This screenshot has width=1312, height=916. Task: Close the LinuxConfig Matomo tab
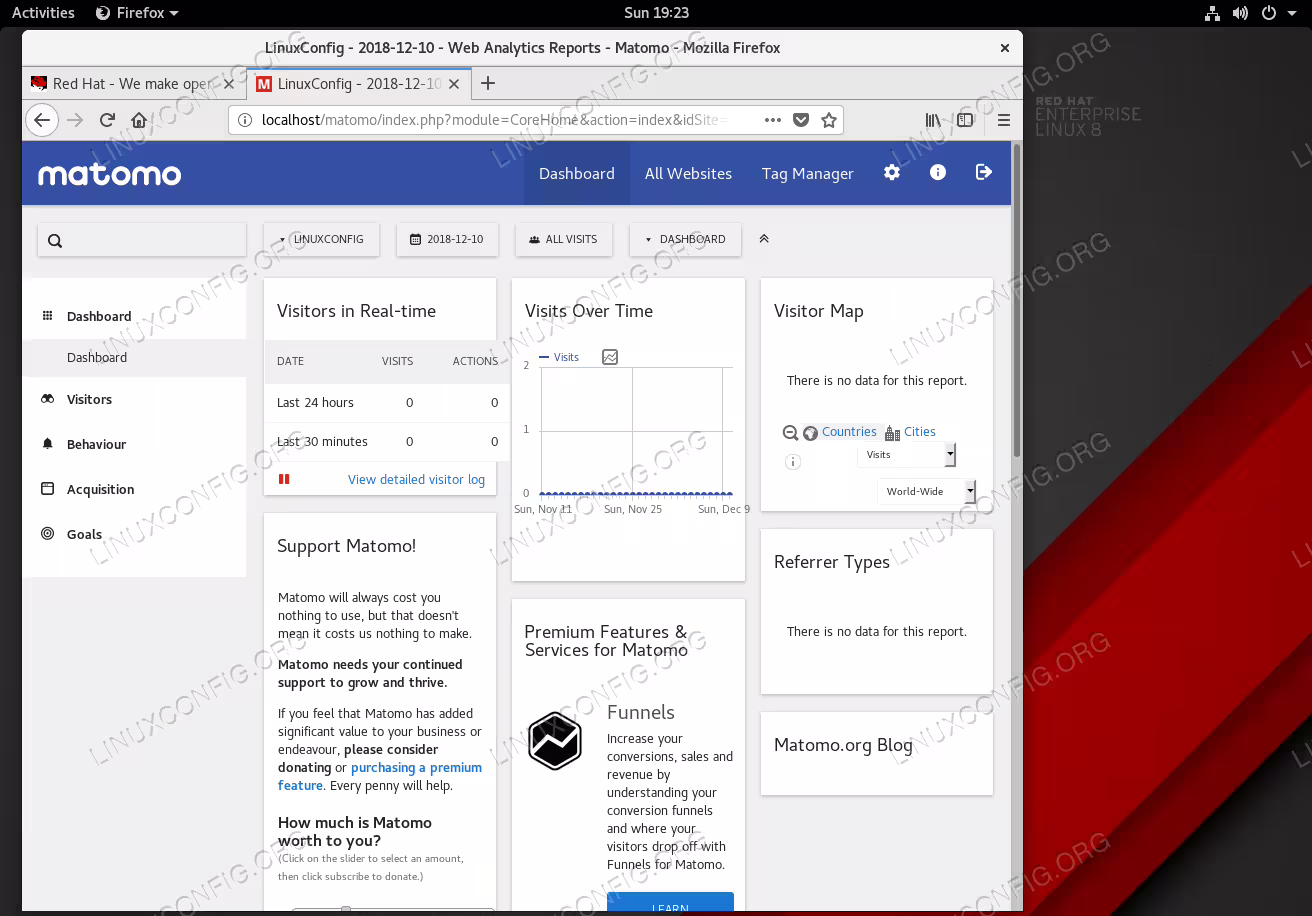454,84
